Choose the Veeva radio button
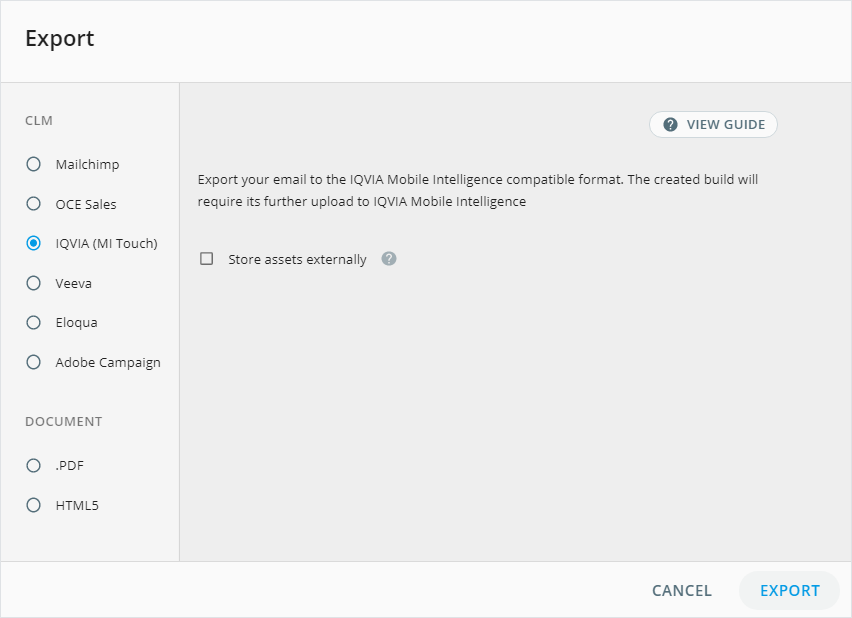852x618 pixels. (34, 283)
